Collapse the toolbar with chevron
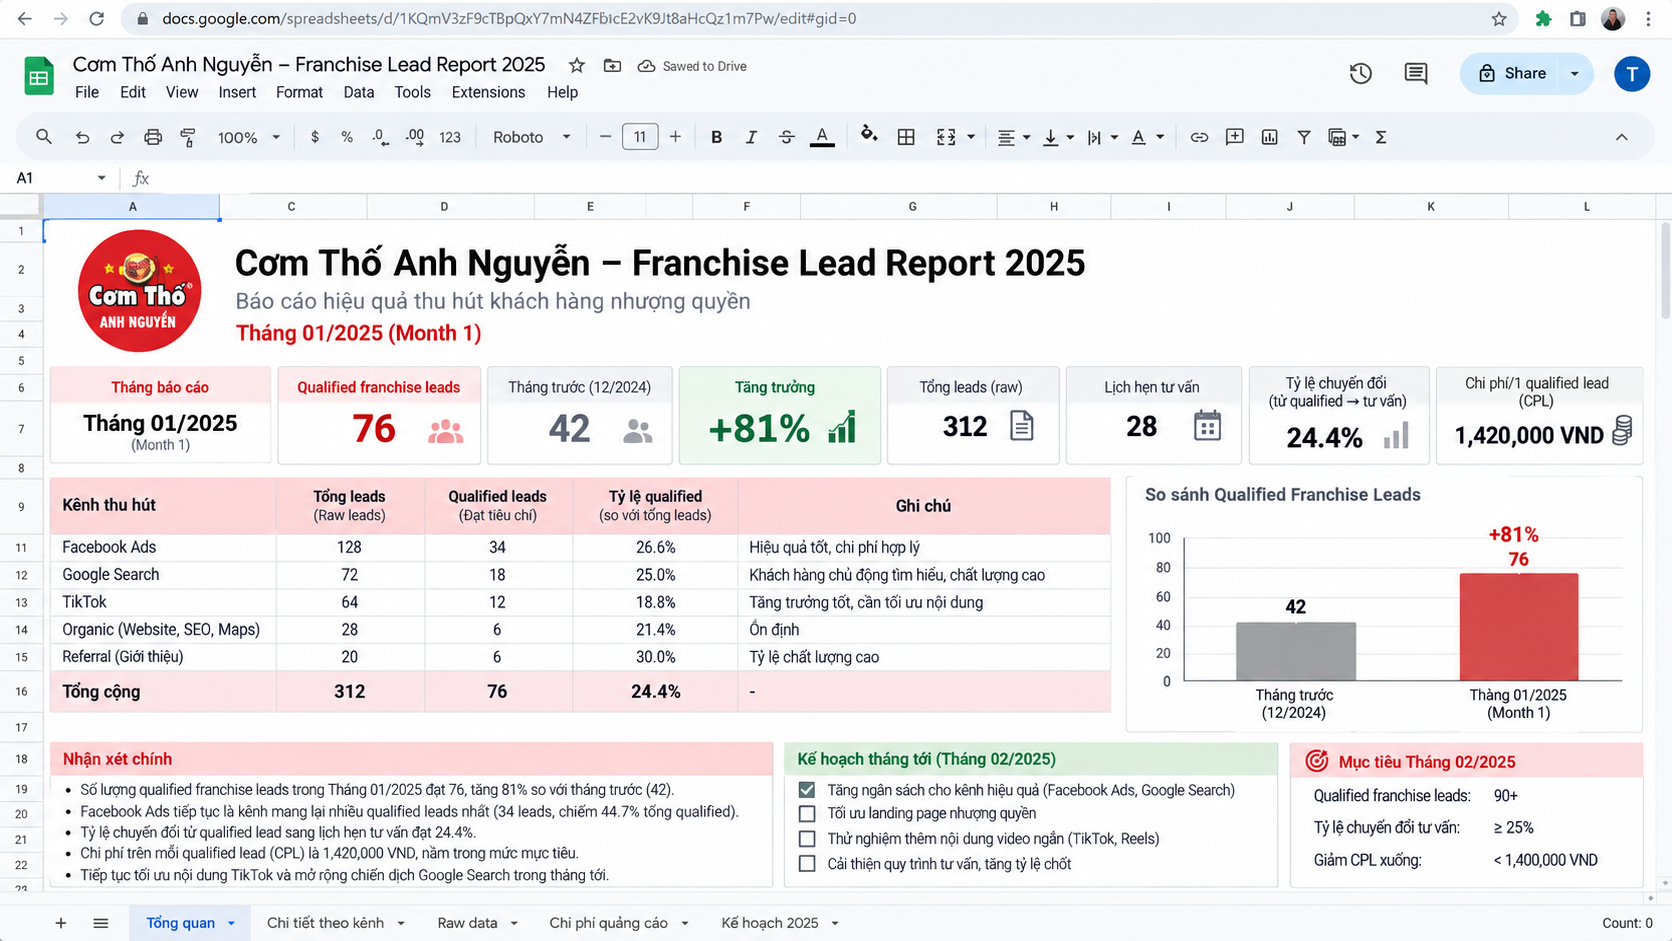Viewport: 1672px width, 941px height. [1622, 137]
